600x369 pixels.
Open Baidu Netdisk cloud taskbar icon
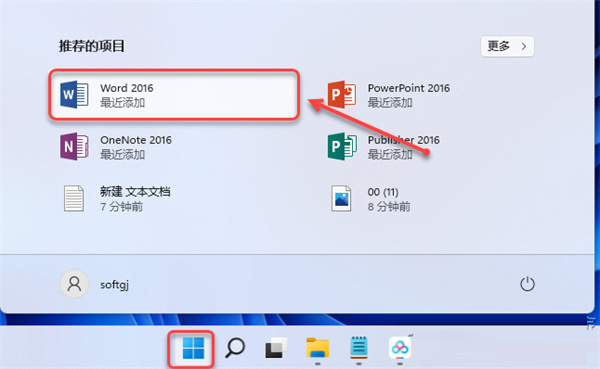coord(400,348)
